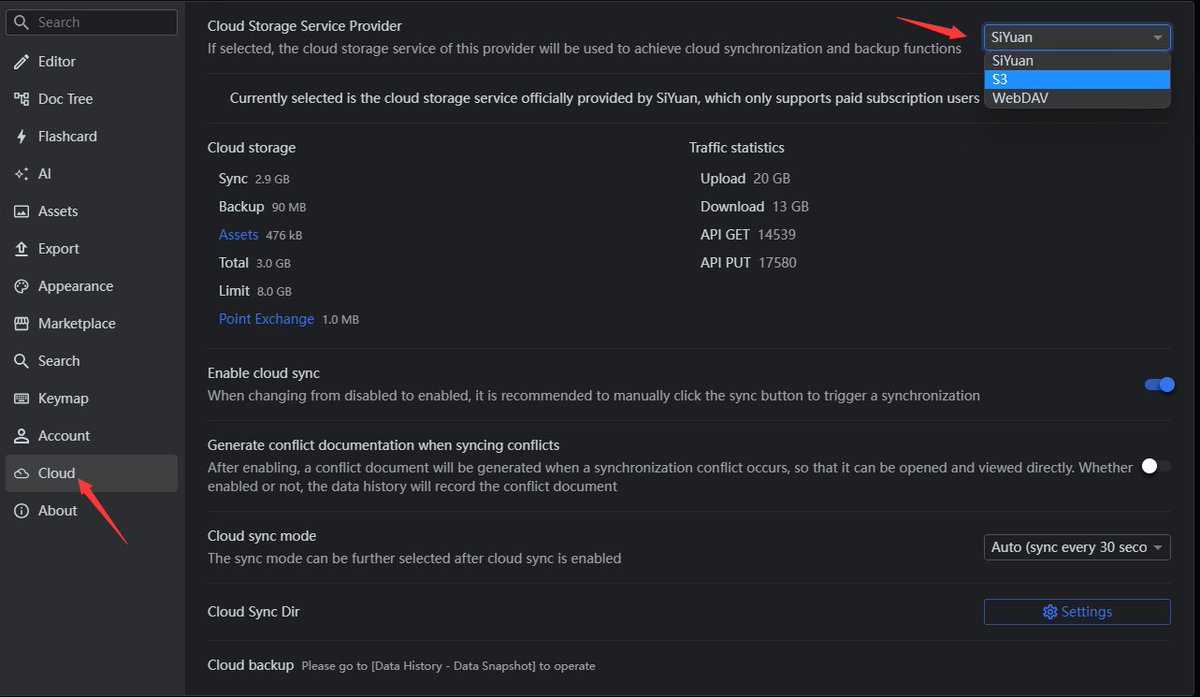
Task: Open Cloud Sync Dir Settings button
Action: (1077, 612)
